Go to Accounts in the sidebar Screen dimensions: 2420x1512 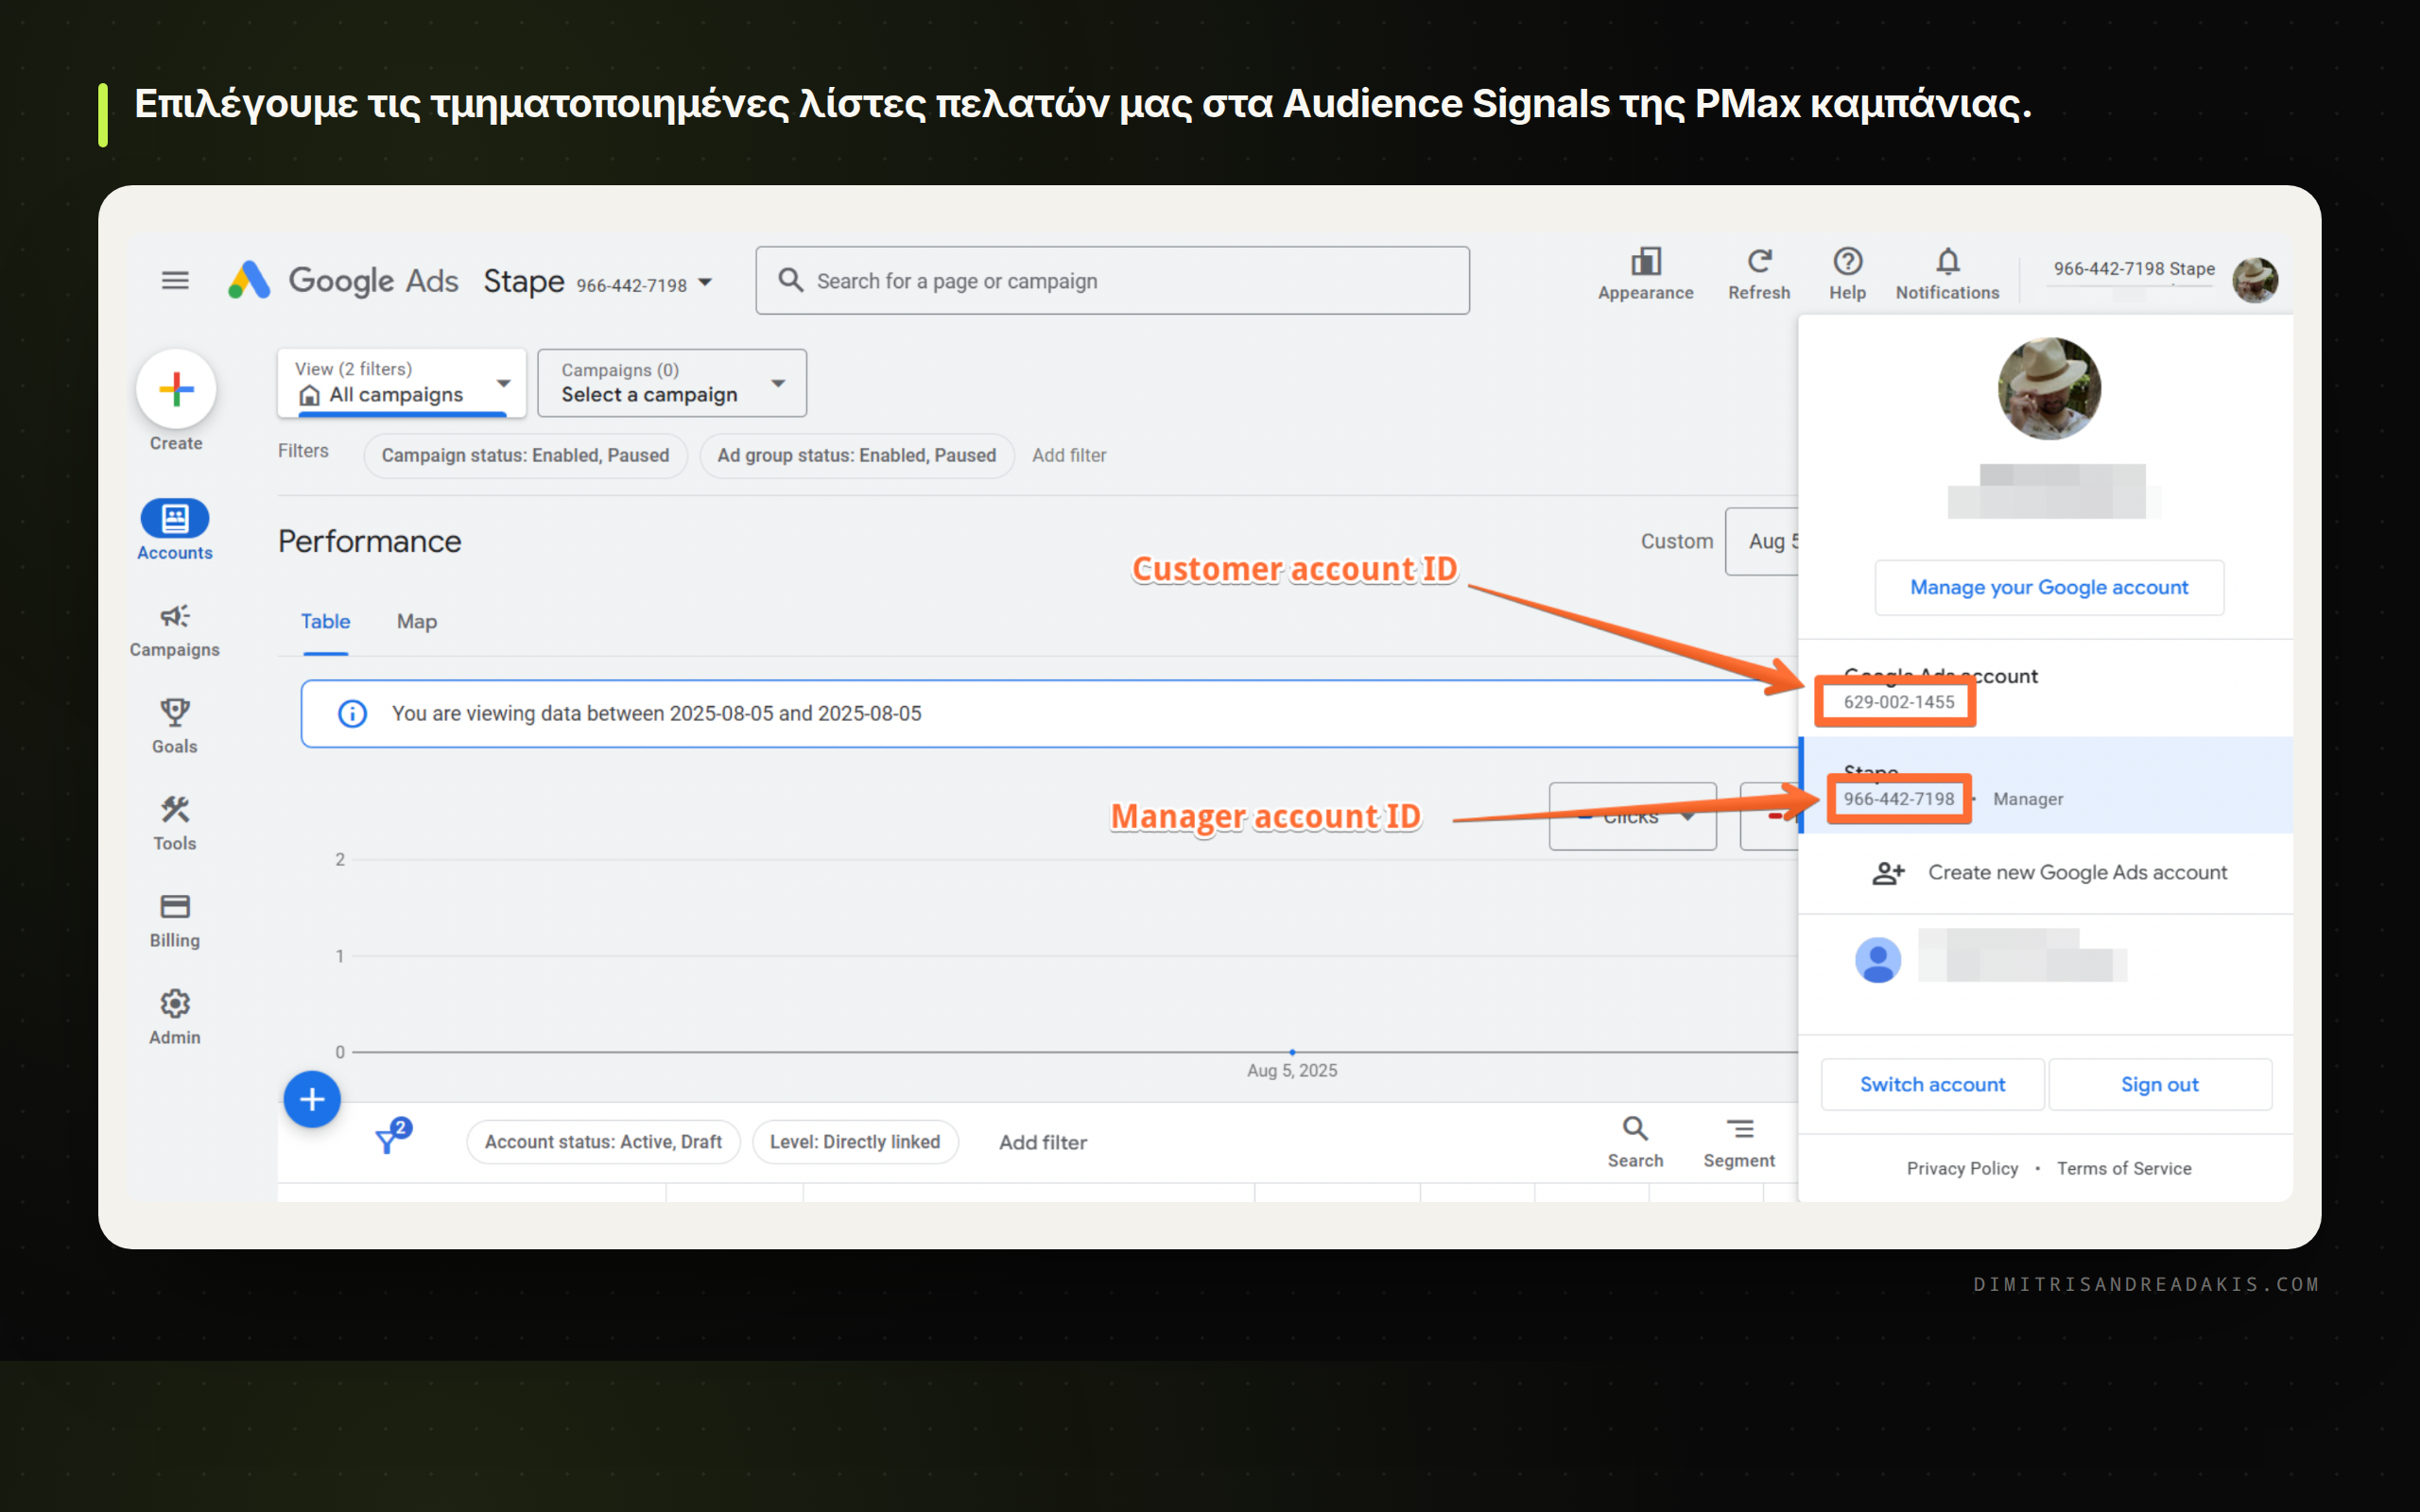(x=175, y=530)
